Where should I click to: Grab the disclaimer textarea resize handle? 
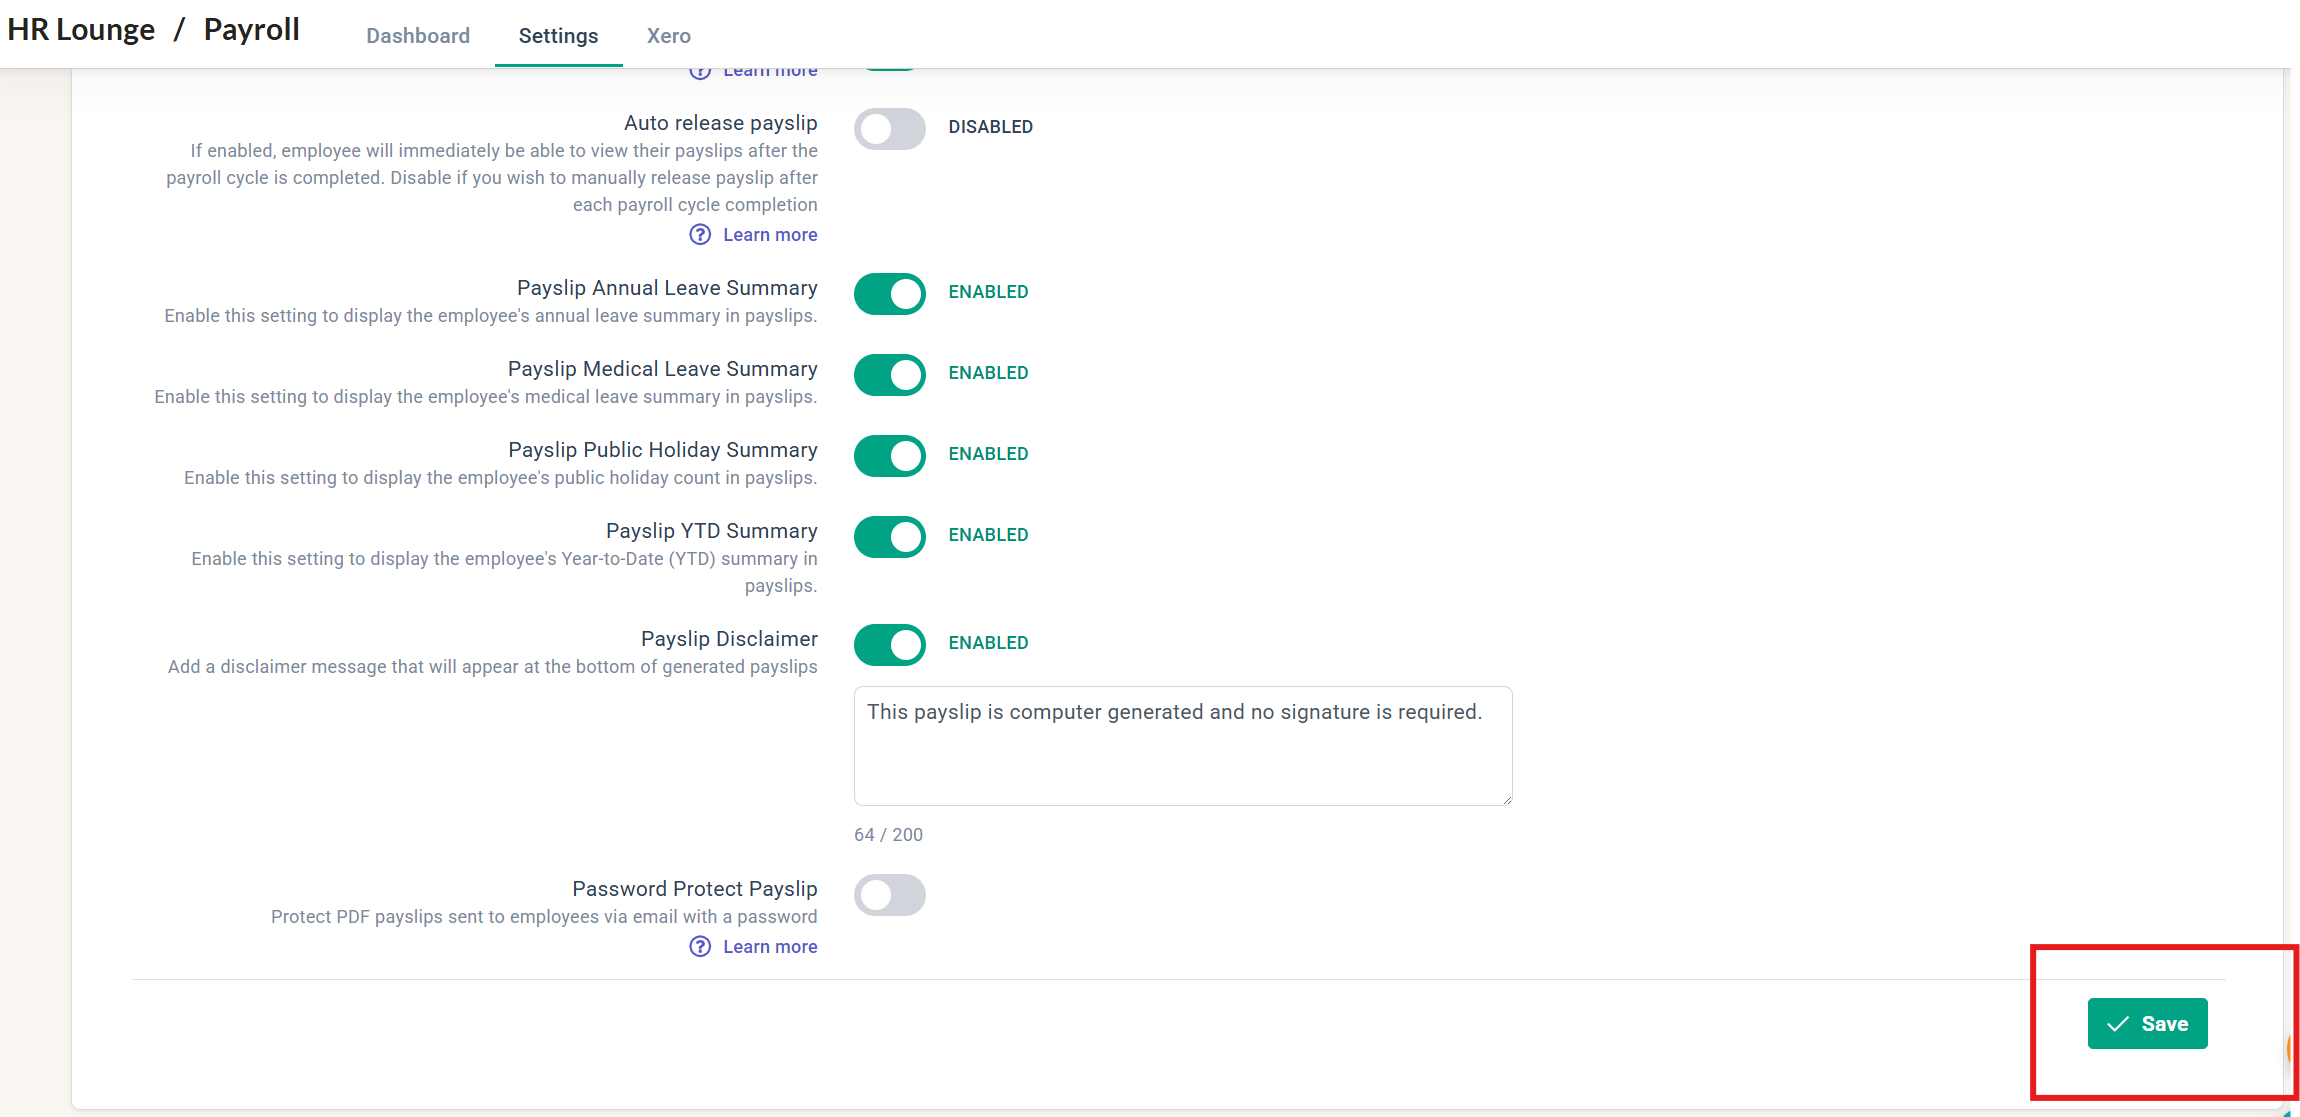coord(1506,799)
